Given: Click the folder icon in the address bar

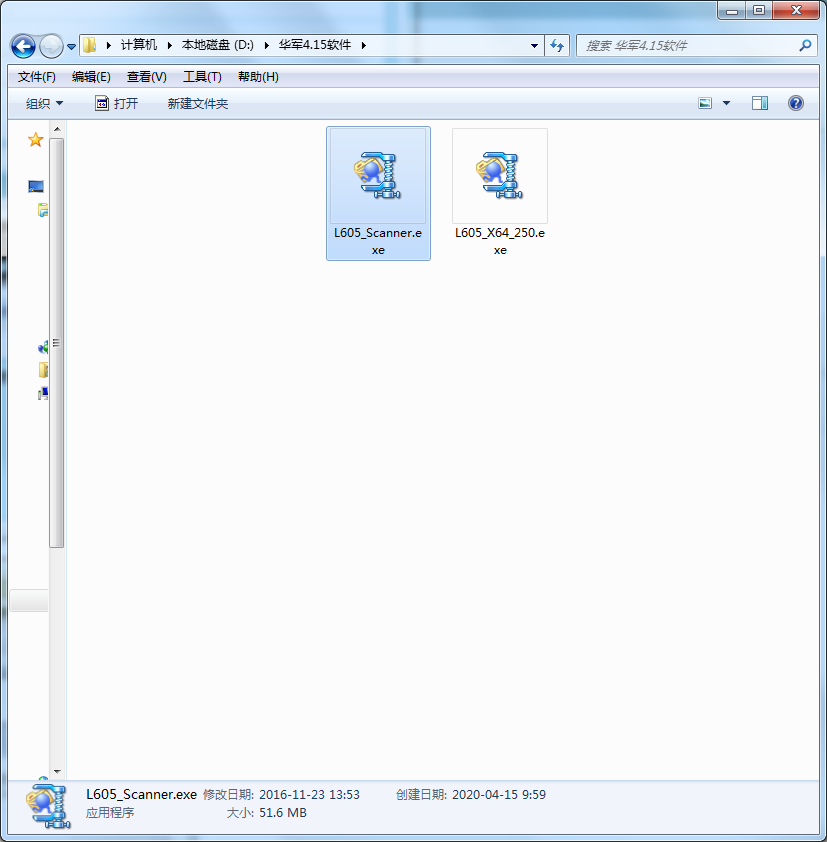Looking at the screenshot, I should 89,46.
